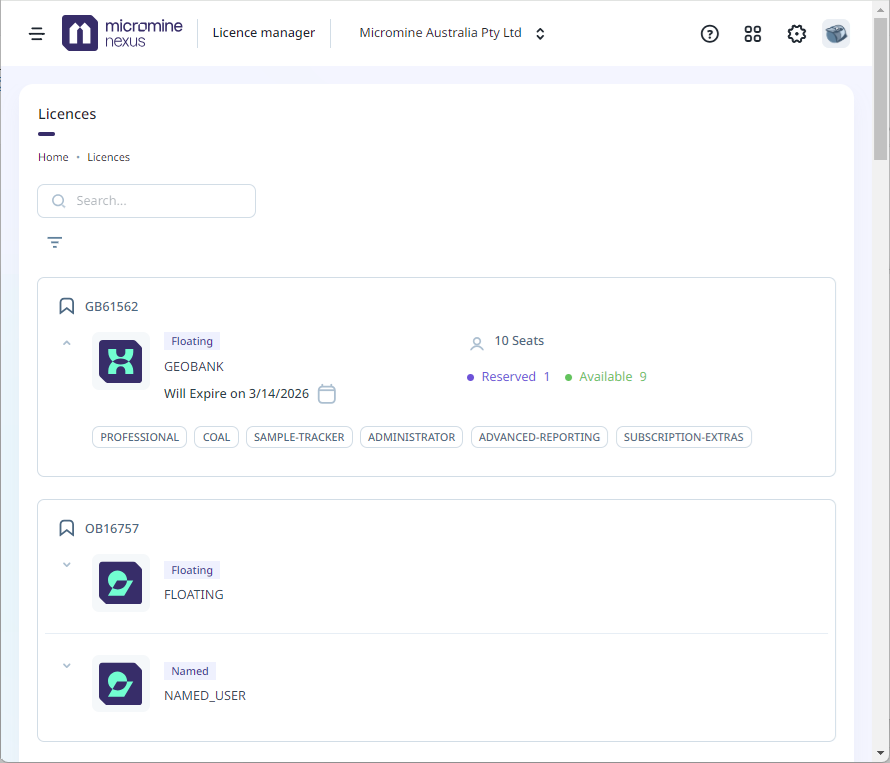Click the user profile avatar
Screen dimensions: 890x763
836,33
